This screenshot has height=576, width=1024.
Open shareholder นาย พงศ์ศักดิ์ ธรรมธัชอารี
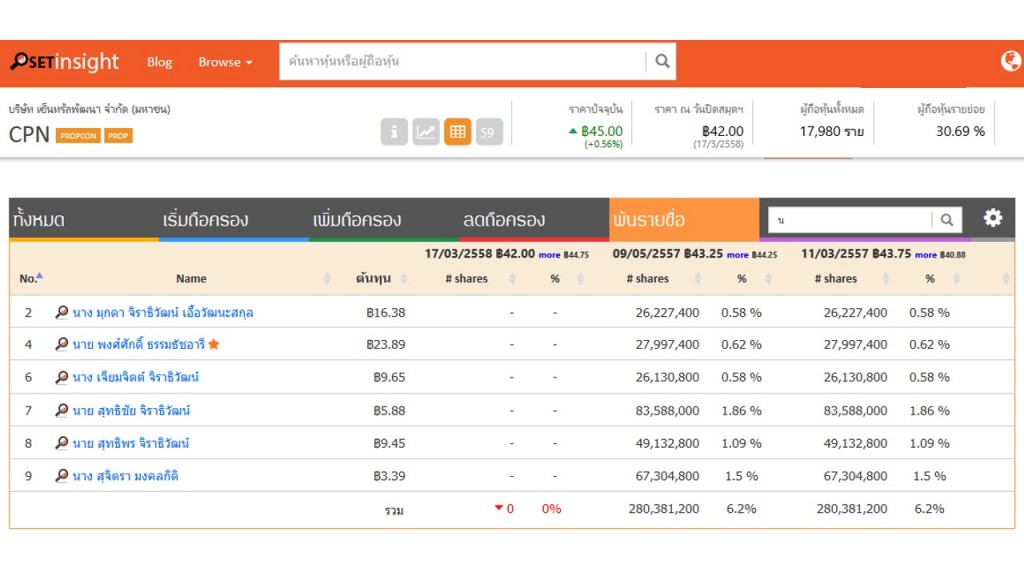[x=138, y=344]
